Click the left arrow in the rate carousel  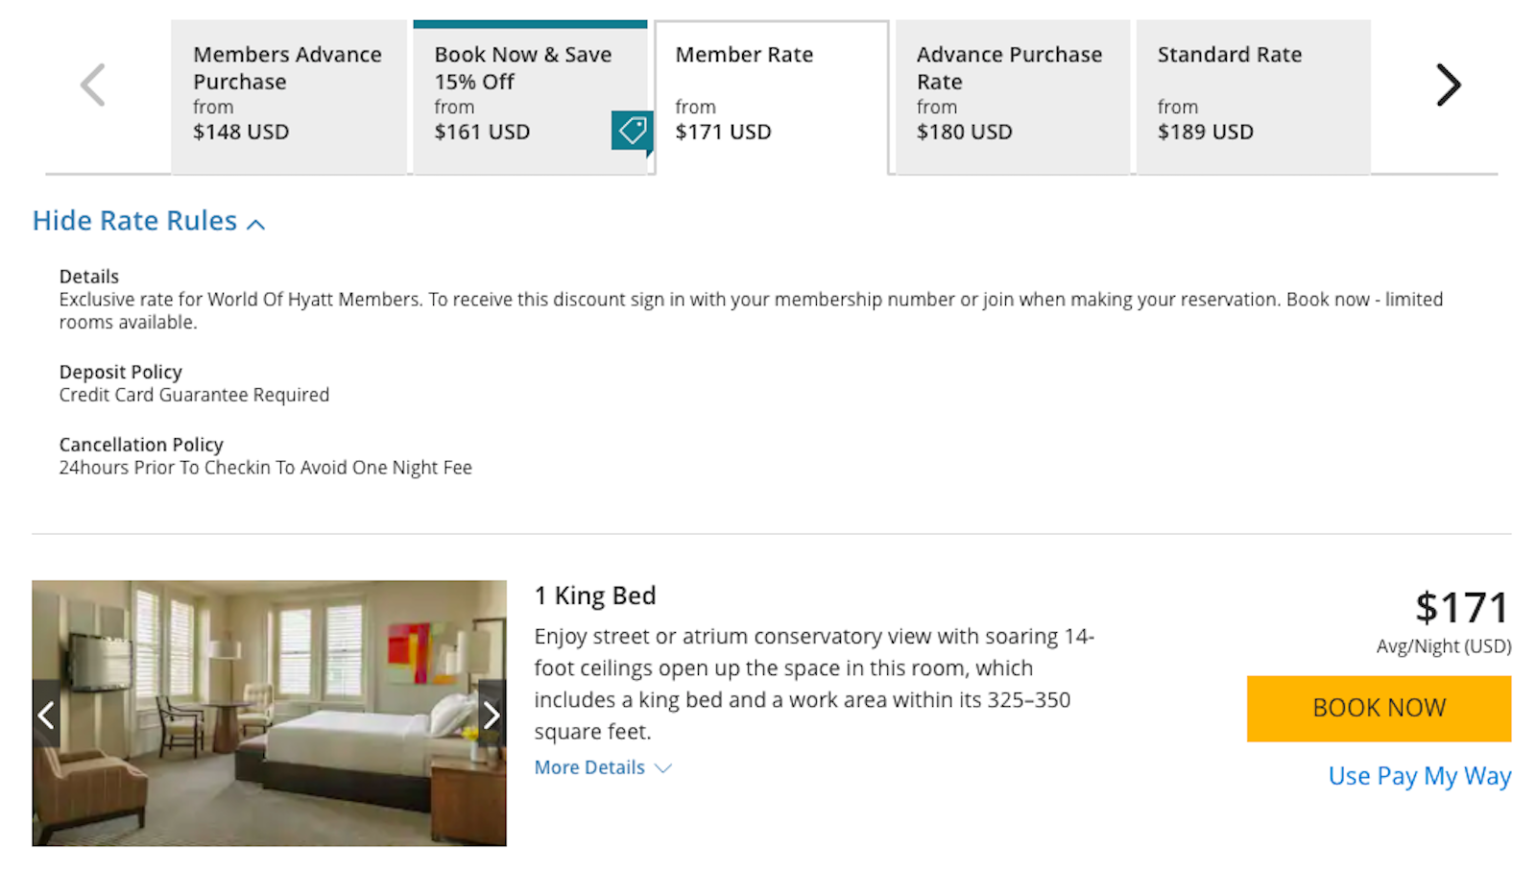point(91,85)
